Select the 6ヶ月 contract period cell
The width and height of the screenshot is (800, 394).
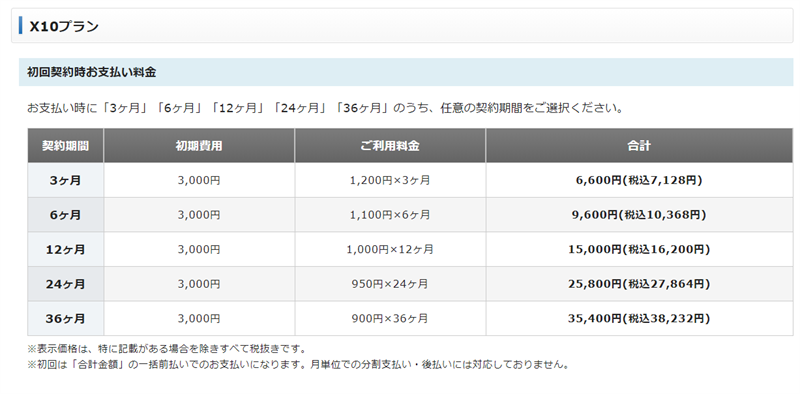[65, 215]
